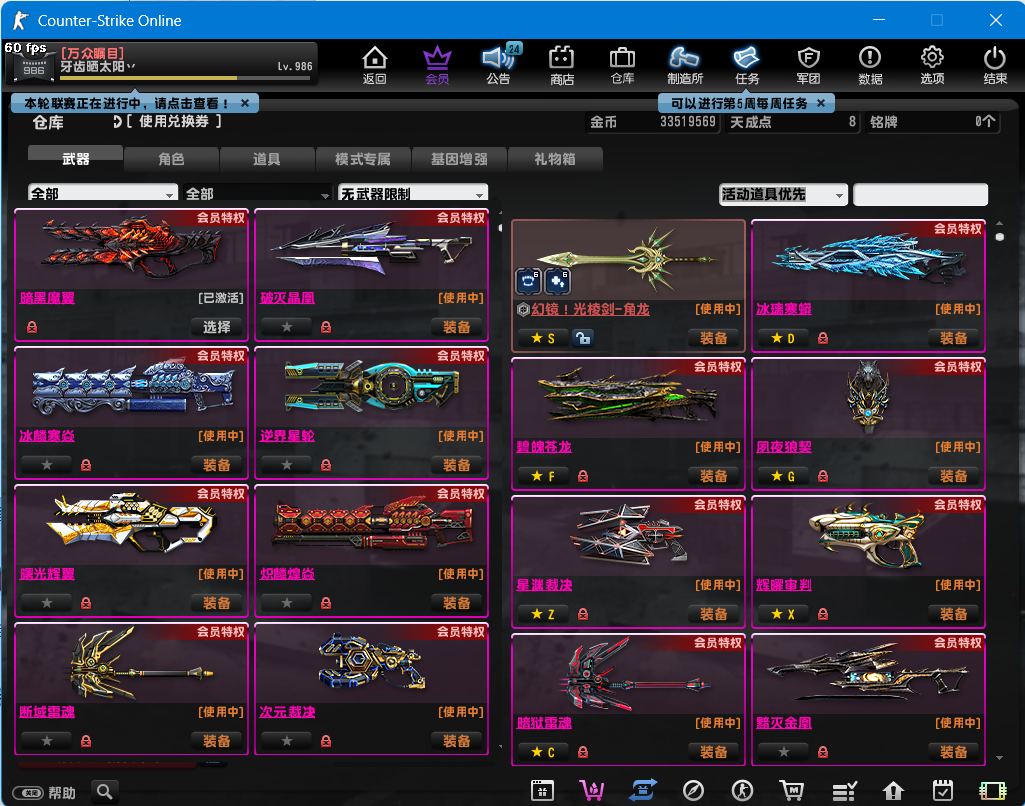Screen dimensions: 1025x806
Task: Click the 使用兑换券 link
Action: click(173, 121)
